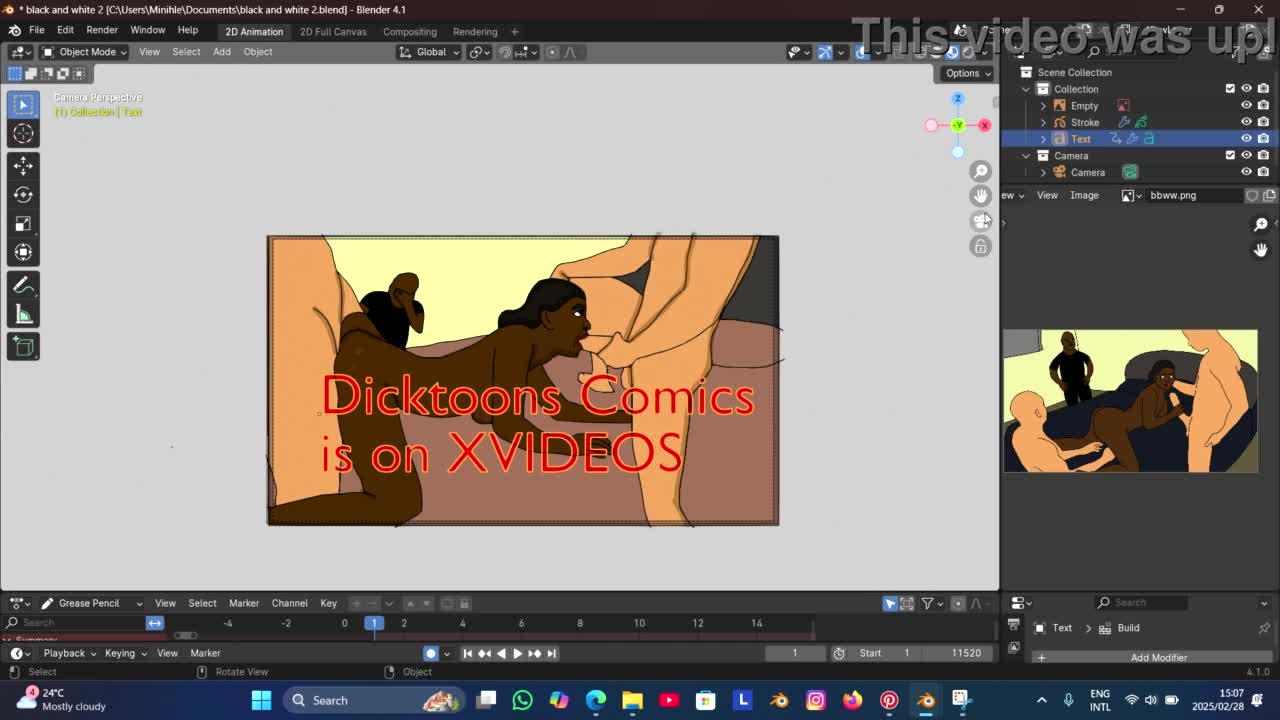Viewport: 1280px width, 720px height.
Task: Open WhatsApp from the Windows taskbar
Action: (522, 700)
